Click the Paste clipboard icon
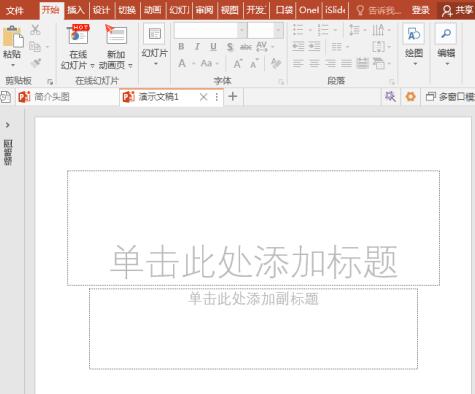475x394 pixels. (13, 36)
